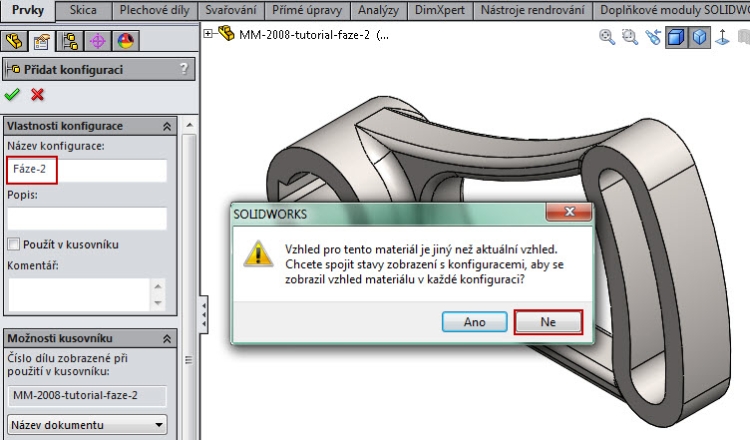Click the Přidat konfiguraci panel title

(74, 70)
